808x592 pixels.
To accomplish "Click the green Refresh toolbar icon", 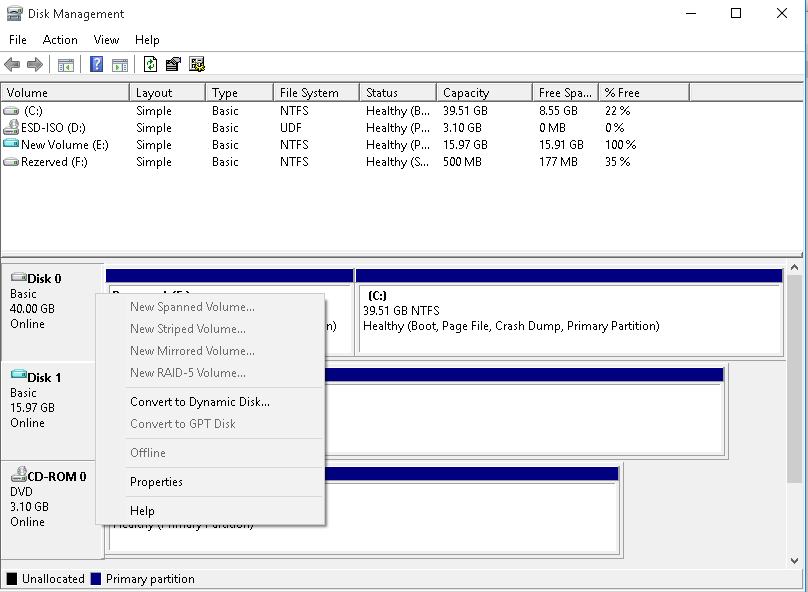I will [150, 64].
